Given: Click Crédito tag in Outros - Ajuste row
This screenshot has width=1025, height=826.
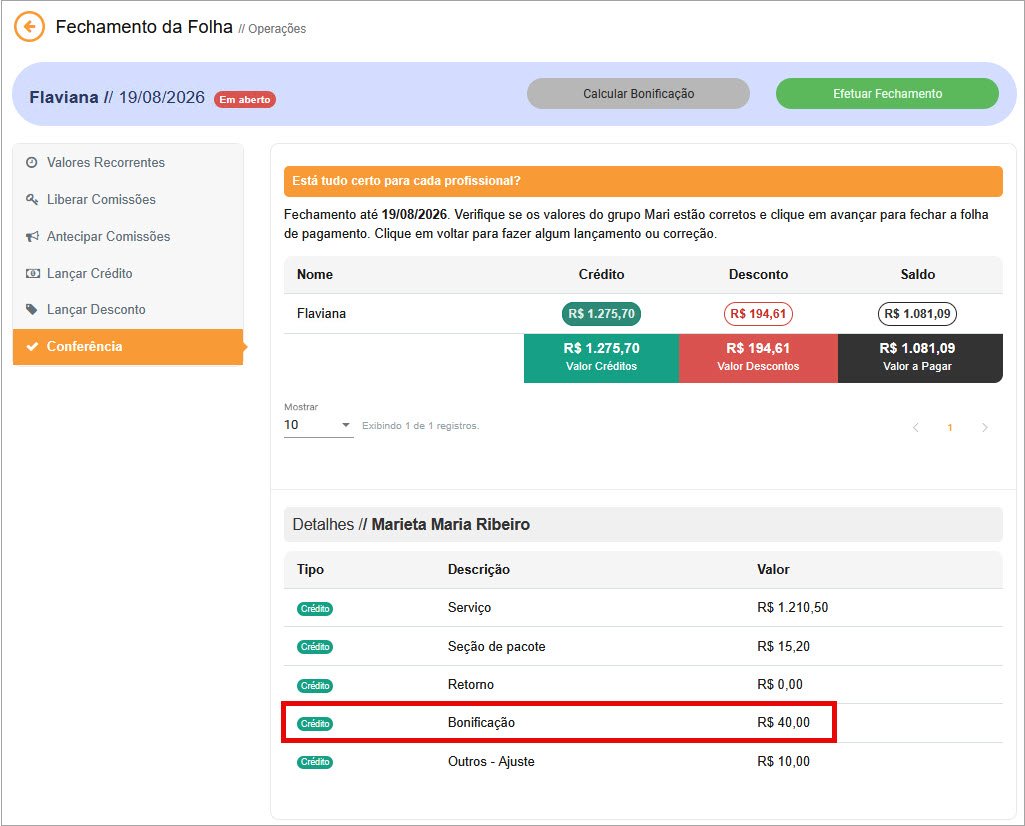Looking at the screenshot, I should click(x=315, y=762).
